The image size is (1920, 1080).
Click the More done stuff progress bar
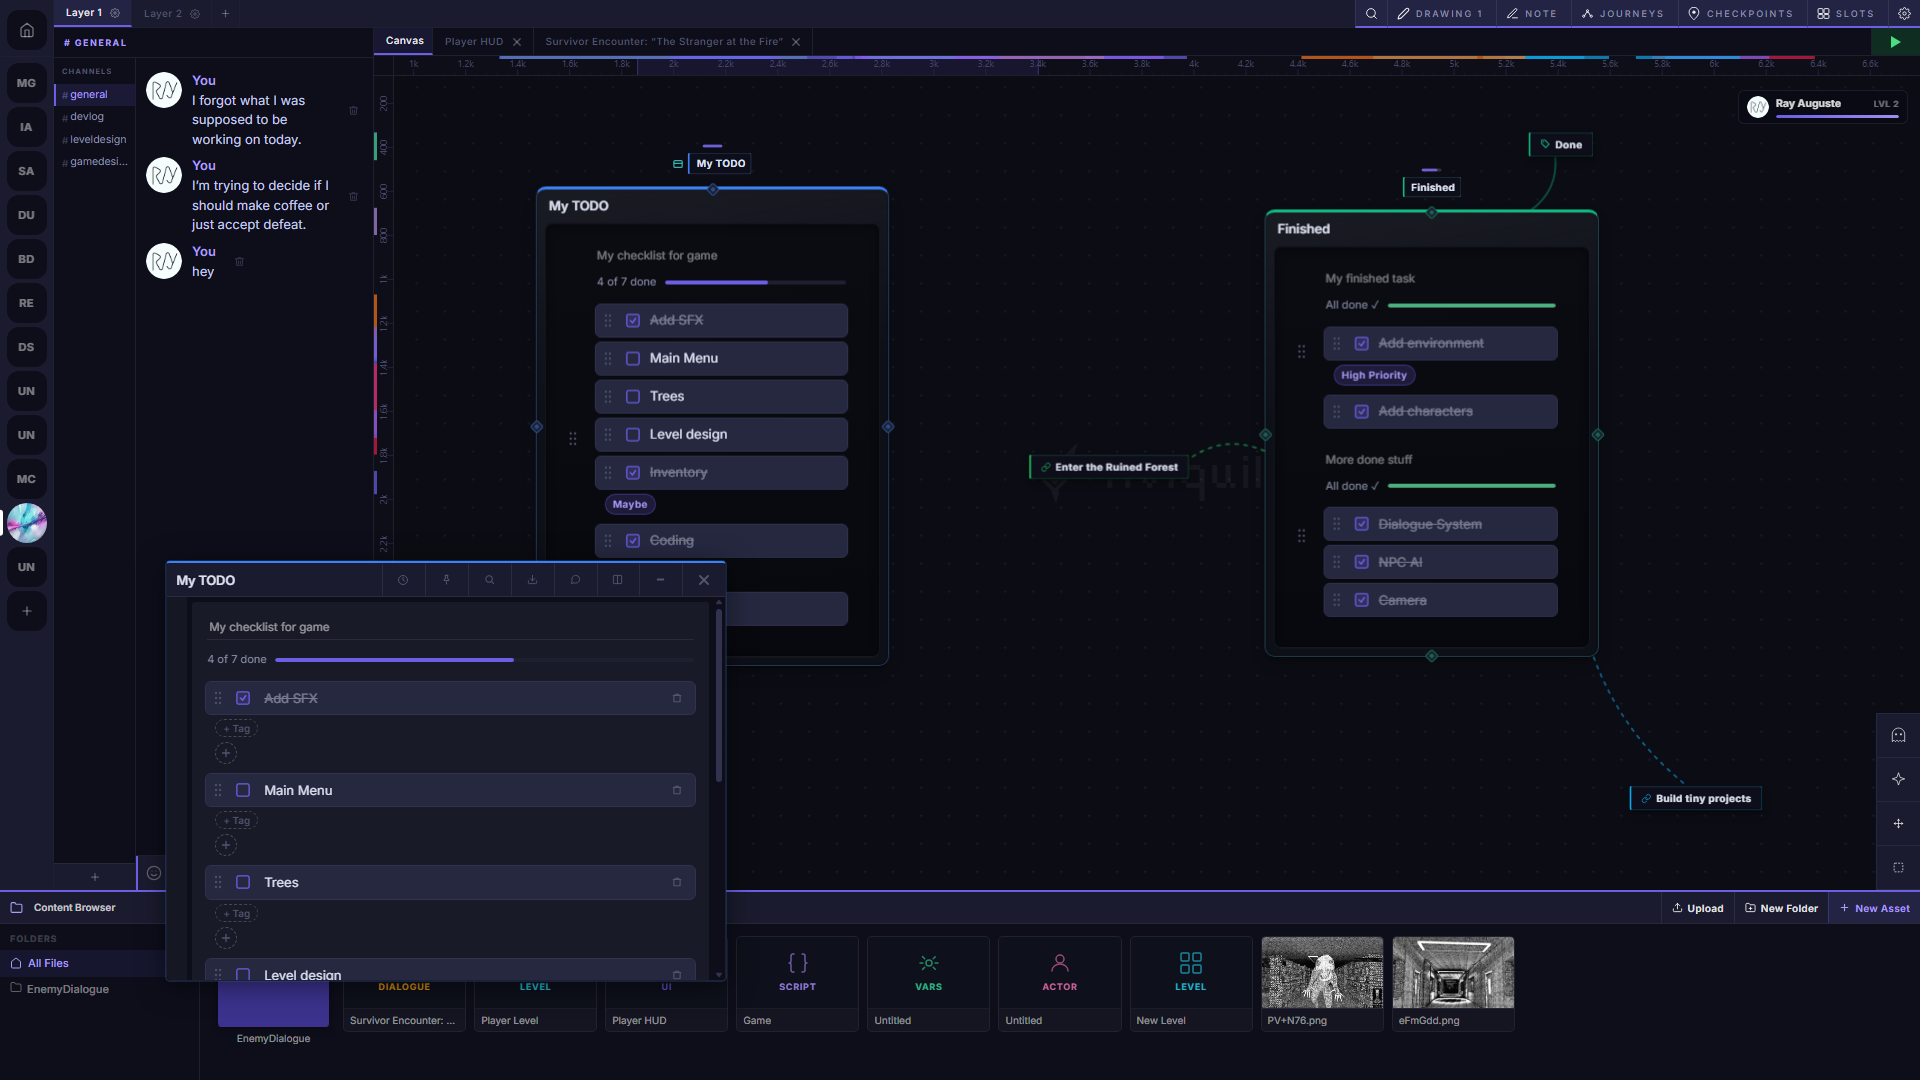(x=1471, y=486)
